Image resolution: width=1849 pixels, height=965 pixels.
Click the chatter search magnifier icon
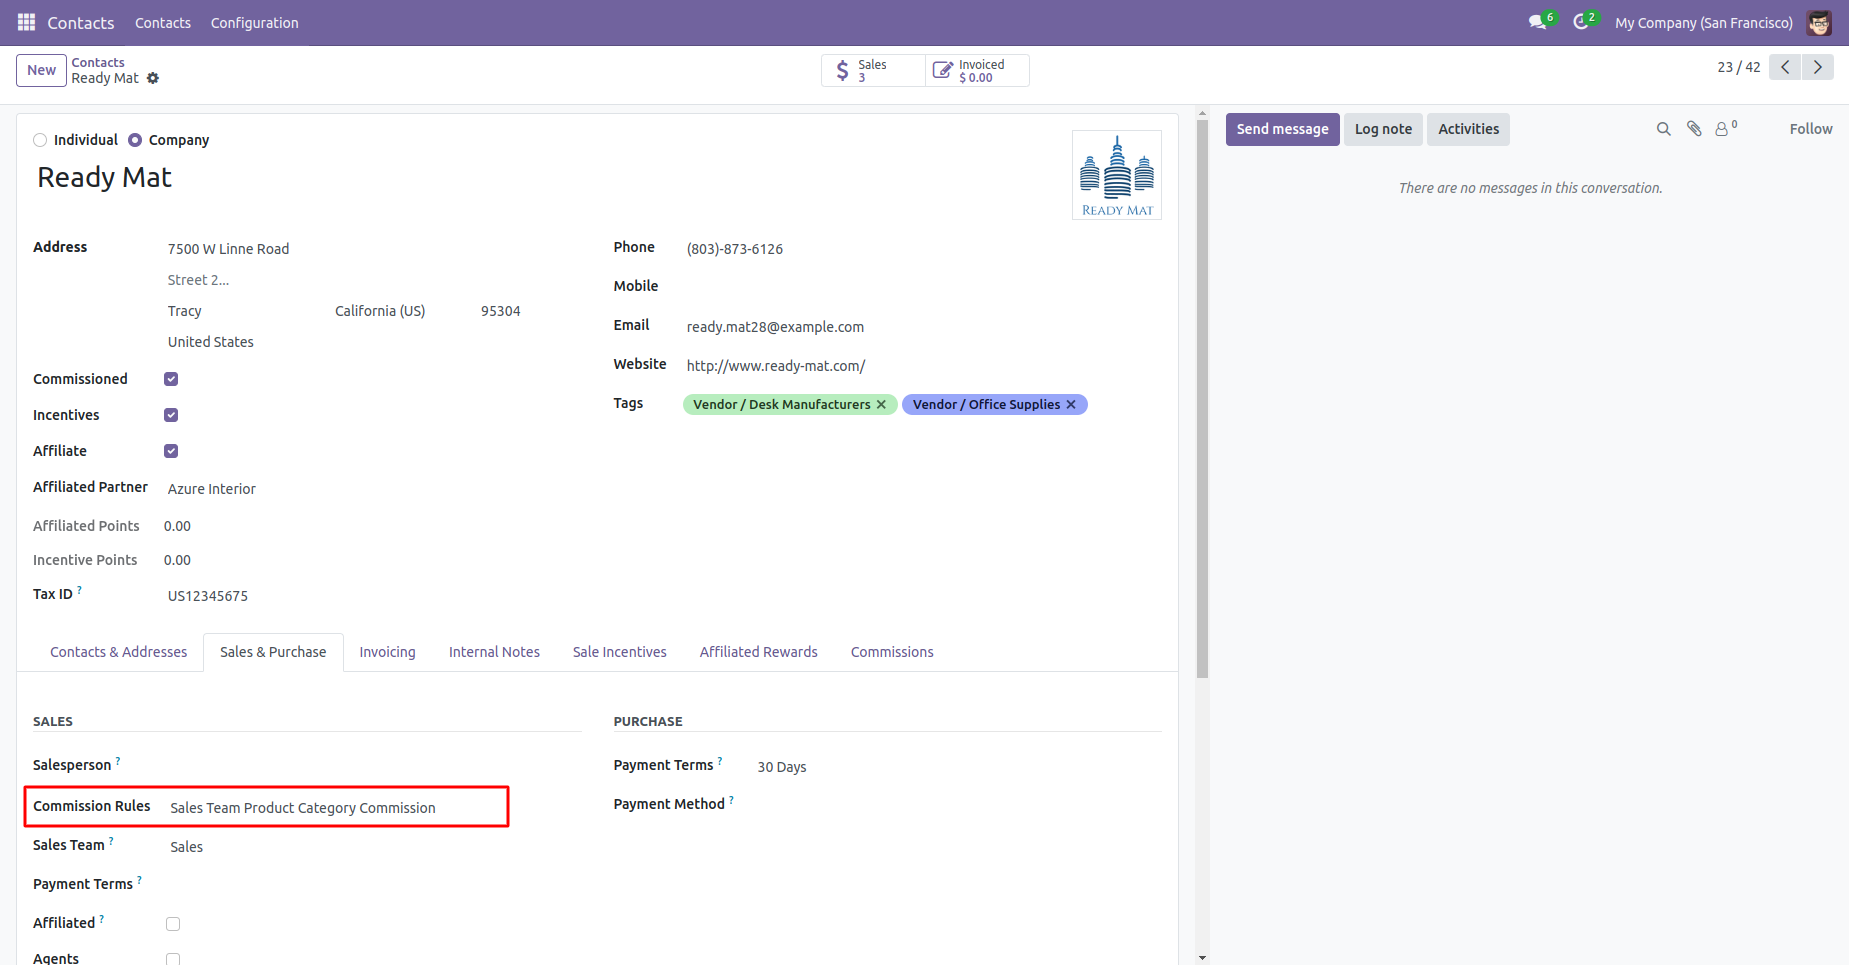[1664, 129]
